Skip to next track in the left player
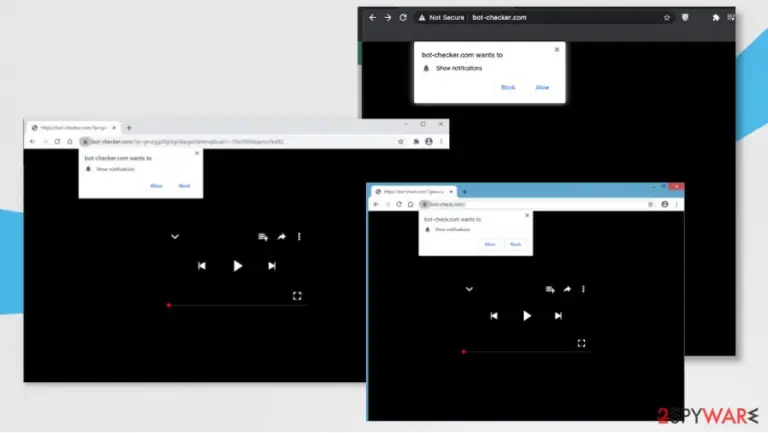The width and height of the screenshot is (768, 433). coord(272,266)
